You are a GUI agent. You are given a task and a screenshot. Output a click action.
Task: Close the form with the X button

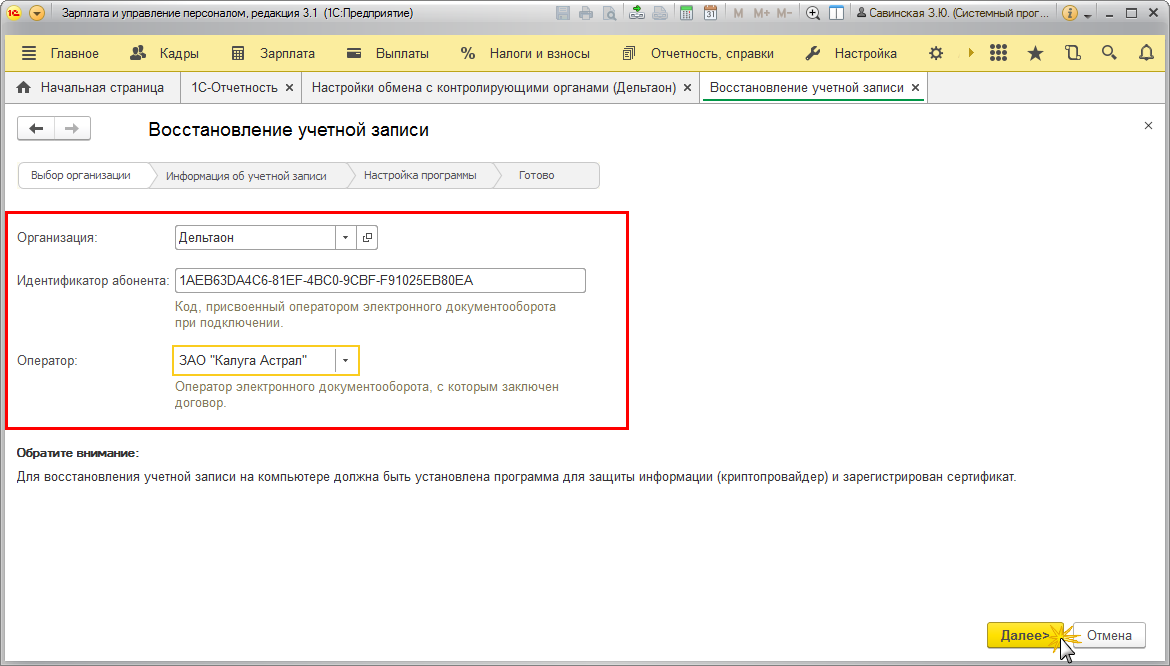point(1148,126)
